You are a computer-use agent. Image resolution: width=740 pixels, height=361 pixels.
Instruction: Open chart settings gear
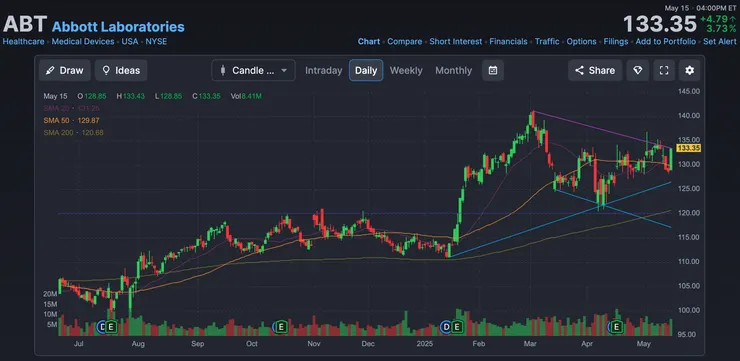pos(690,70)
